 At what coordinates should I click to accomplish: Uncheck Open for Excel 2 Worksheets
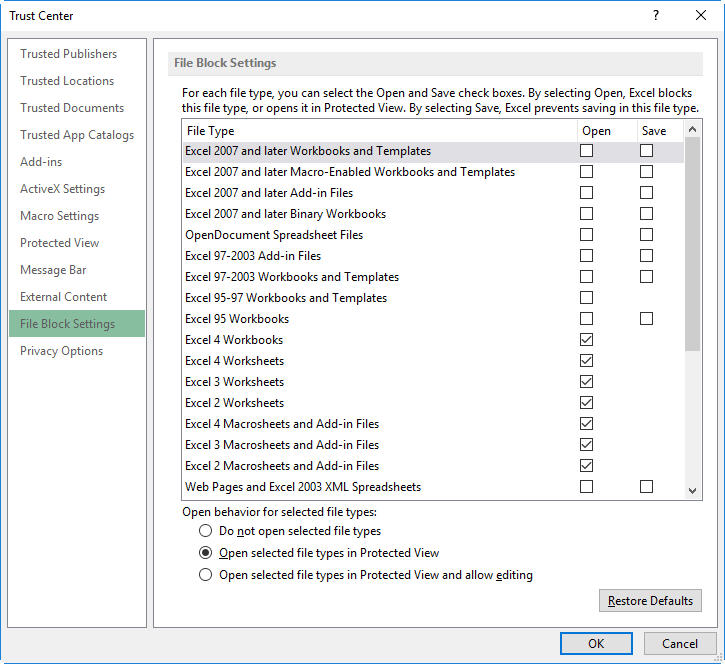(x=586, y=403)
